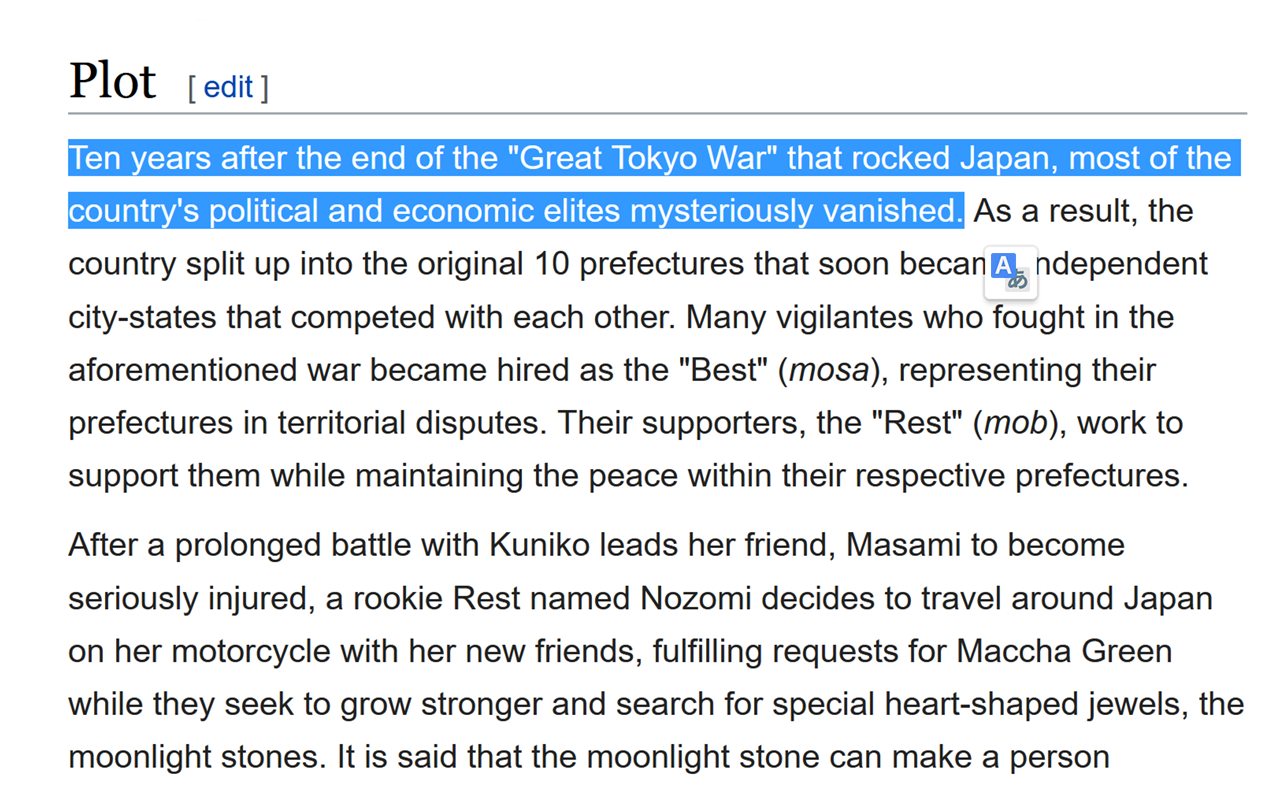Click the quoted word "Best"

[725, 370]
